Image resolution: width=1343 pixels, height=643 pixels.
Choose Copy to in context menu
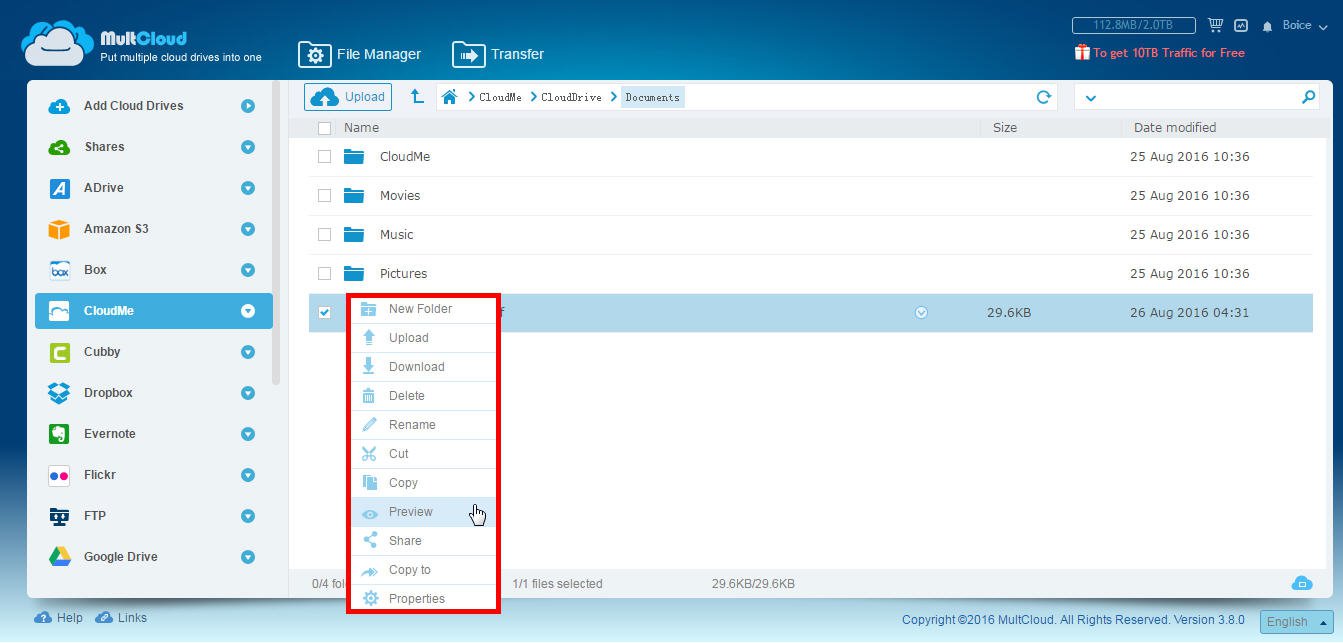[x=423, y=570]
